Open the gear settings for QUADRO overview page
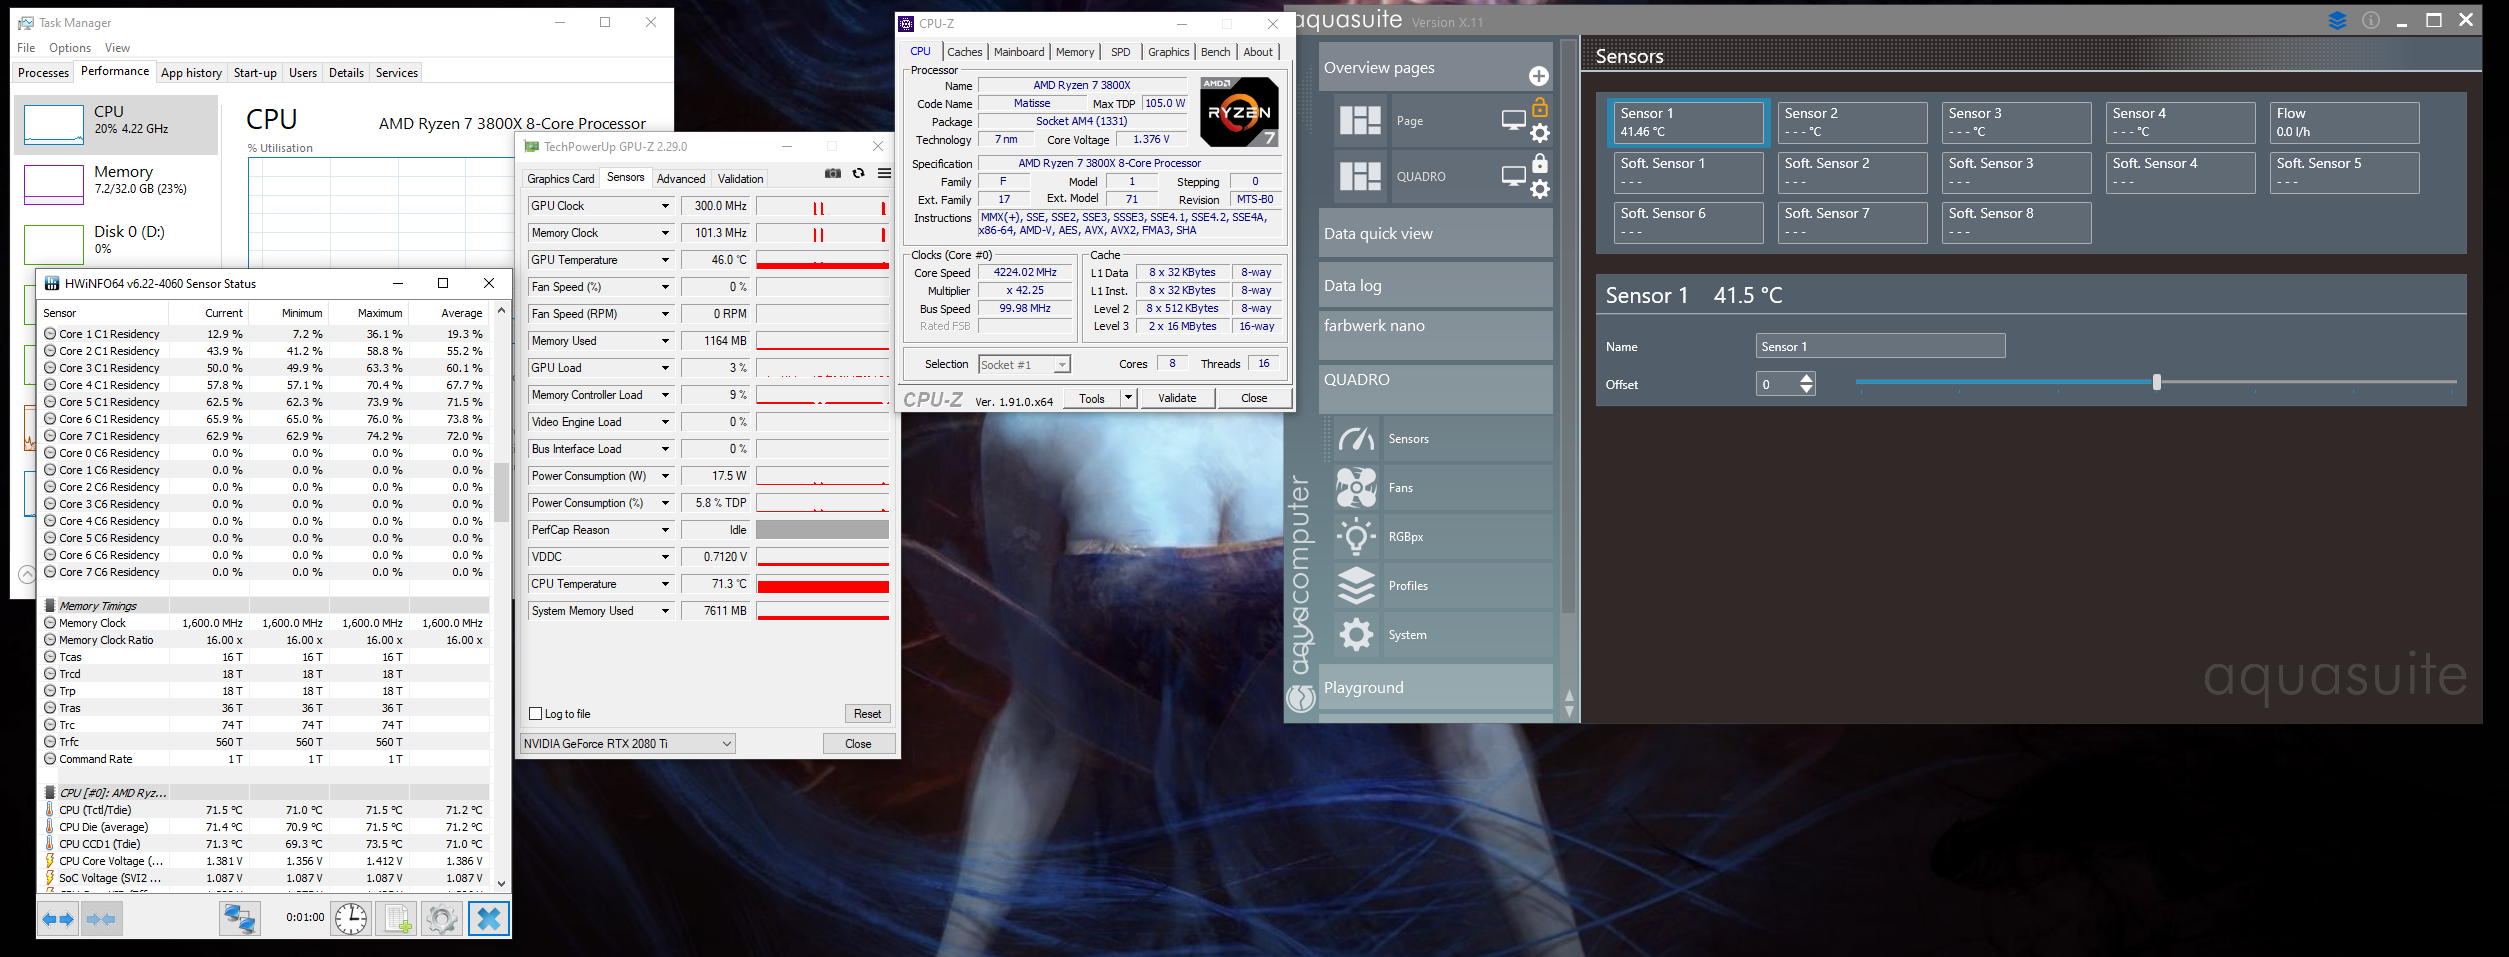2509x957 pixels. click(x=1540, y=189)
